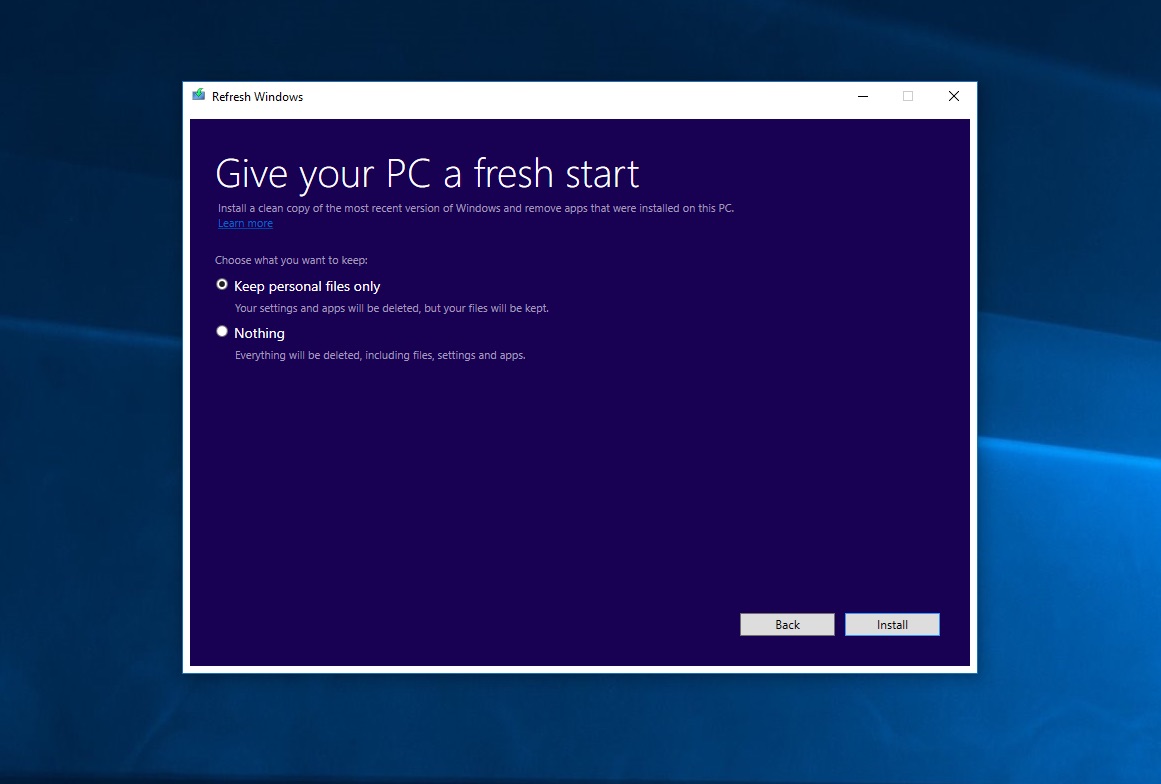Click the Nothing option label text
Image resolution: width=1161 pixels, height=784 pixels.
coord(259,333)
